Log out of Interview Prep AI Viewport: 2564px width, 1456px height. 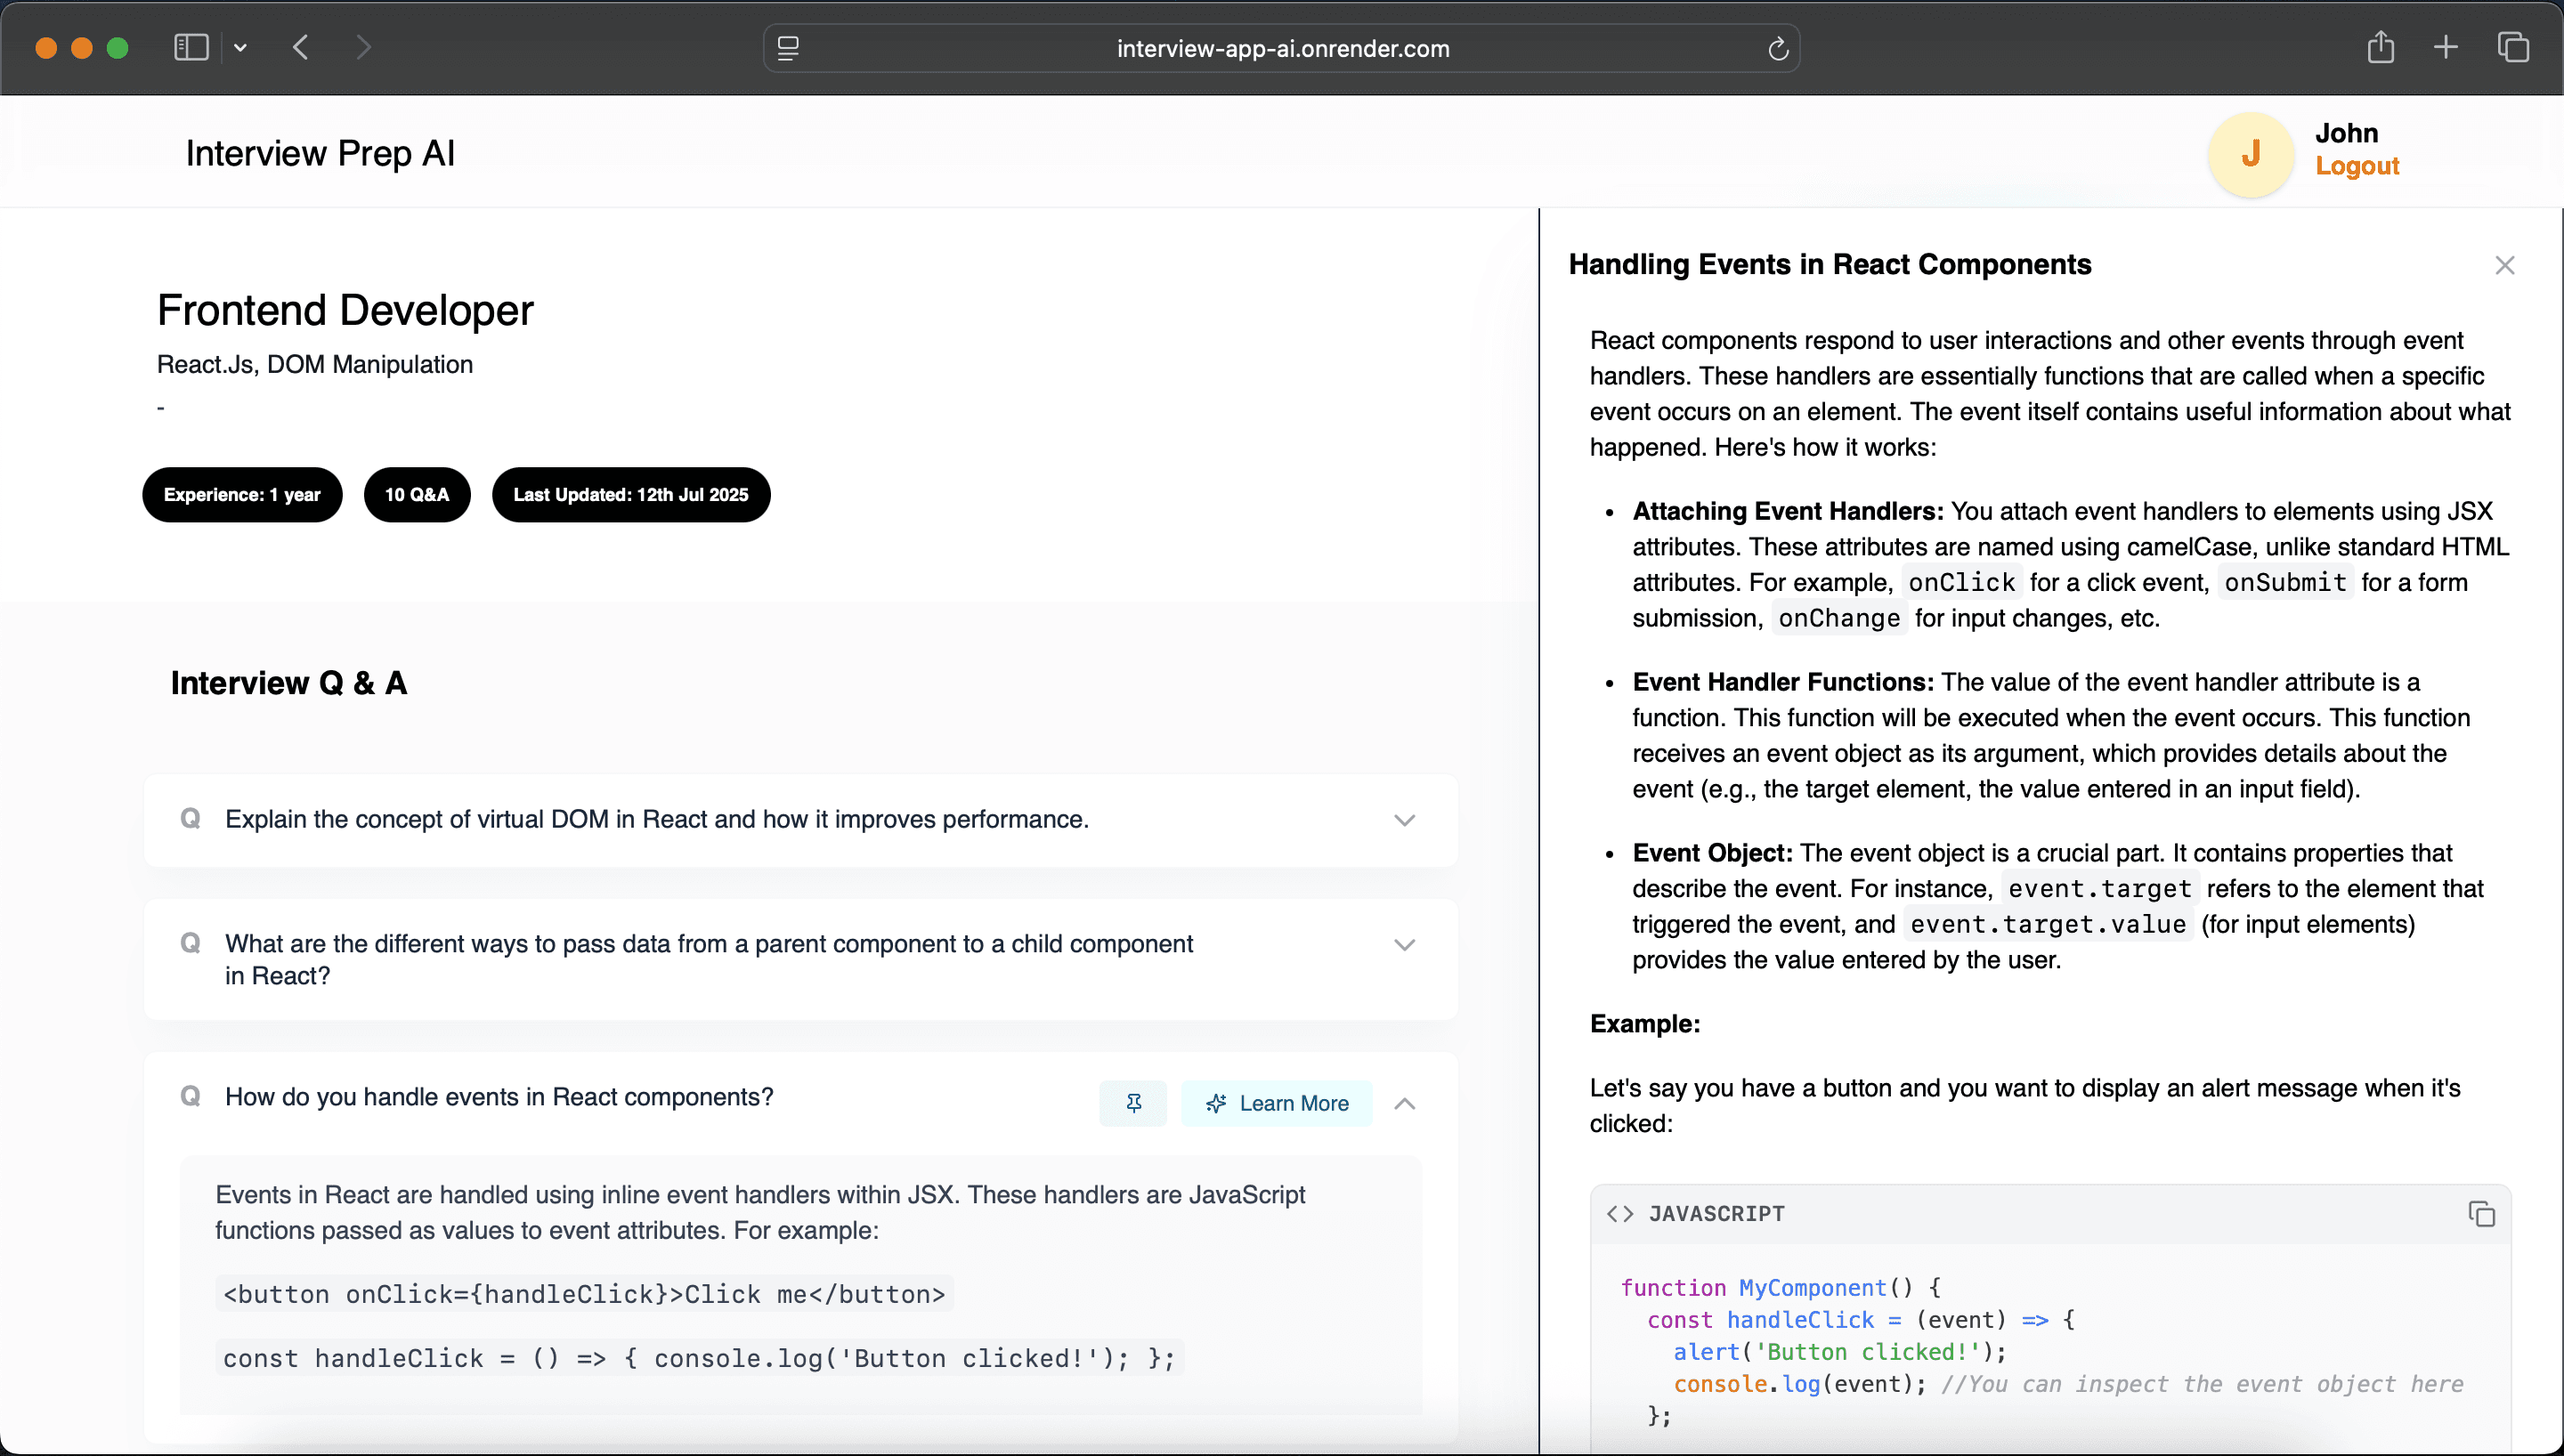coord(2356,166)
